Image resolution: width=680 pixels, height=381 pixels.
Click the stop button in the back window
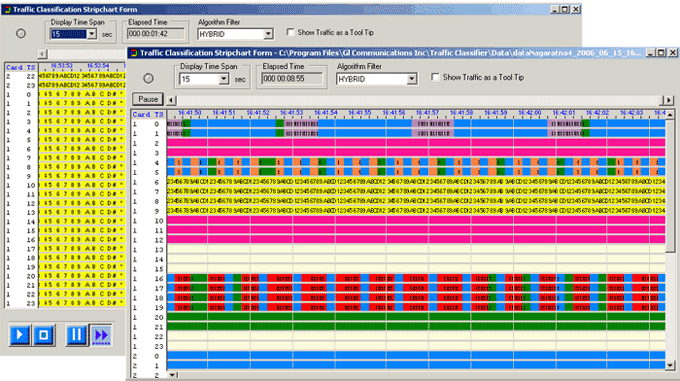tap(44, 335)
